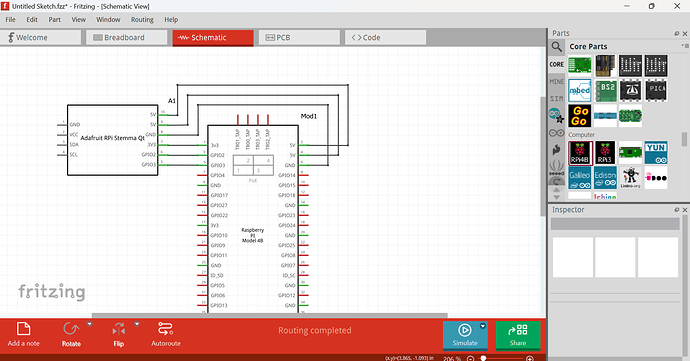690x361 pixels.
Task: Expand the Simulate button dropdown arrow
Action: click(483, 326)
